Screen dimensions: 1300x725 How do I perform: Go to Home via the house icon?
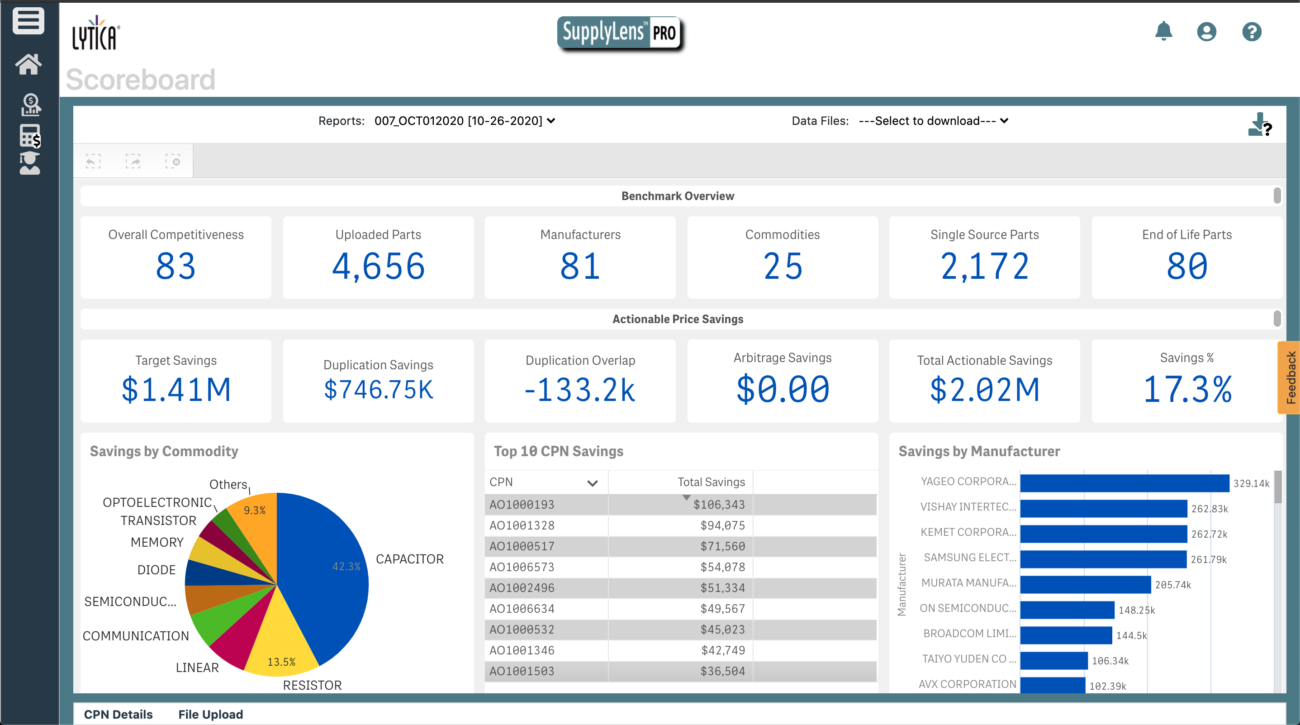point(28,65)
